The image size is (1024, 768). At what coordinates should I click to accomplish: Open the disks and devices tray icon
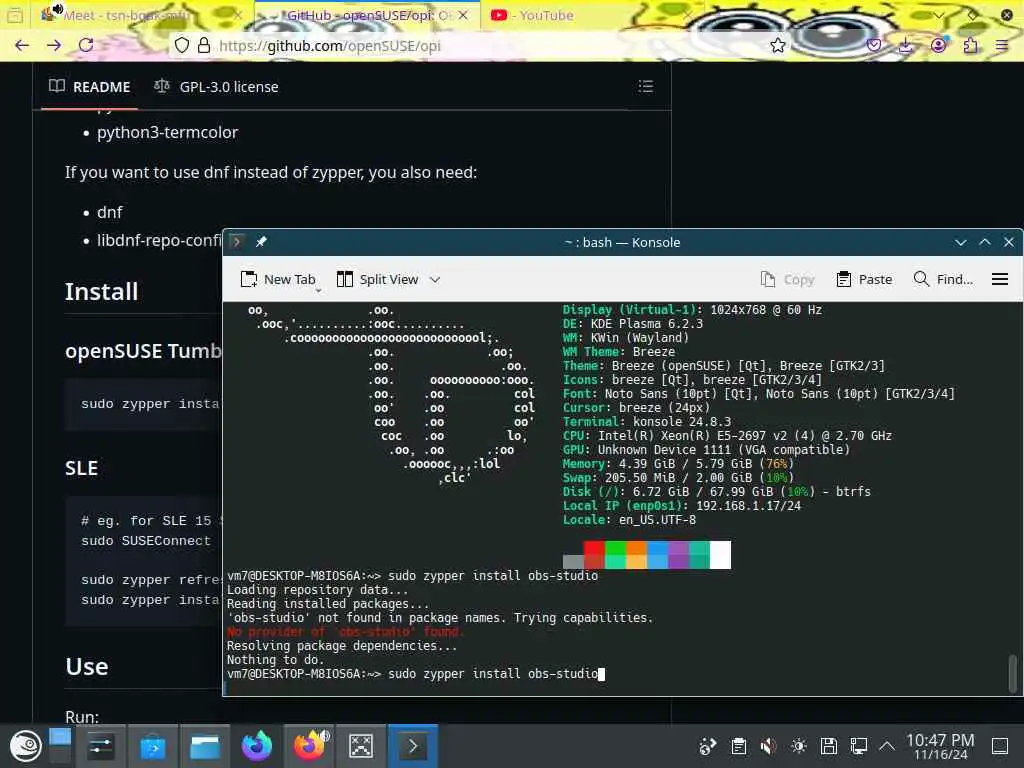click(x=829, y=746)
